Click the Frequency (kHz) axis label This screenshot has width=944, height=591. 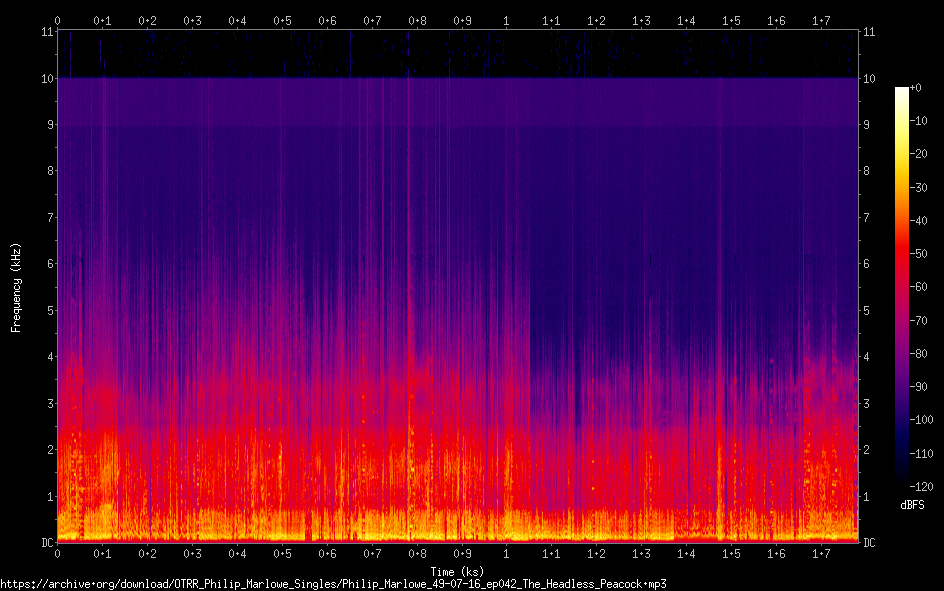coord(16,287)
